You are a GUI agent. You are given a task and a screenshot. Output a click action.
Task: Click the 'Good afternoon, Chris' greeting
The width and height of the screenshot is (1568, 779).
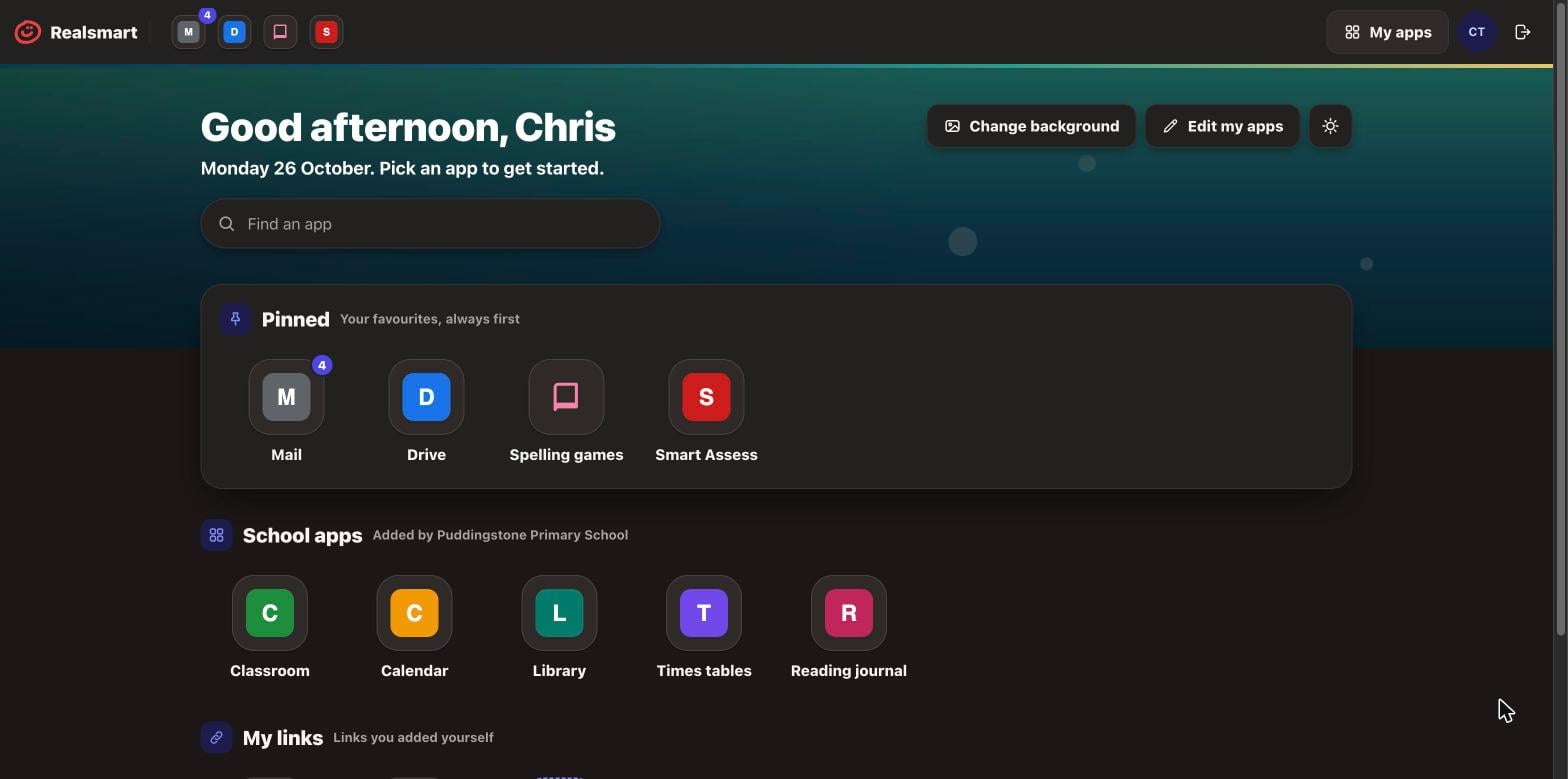(x=408, y=127)
